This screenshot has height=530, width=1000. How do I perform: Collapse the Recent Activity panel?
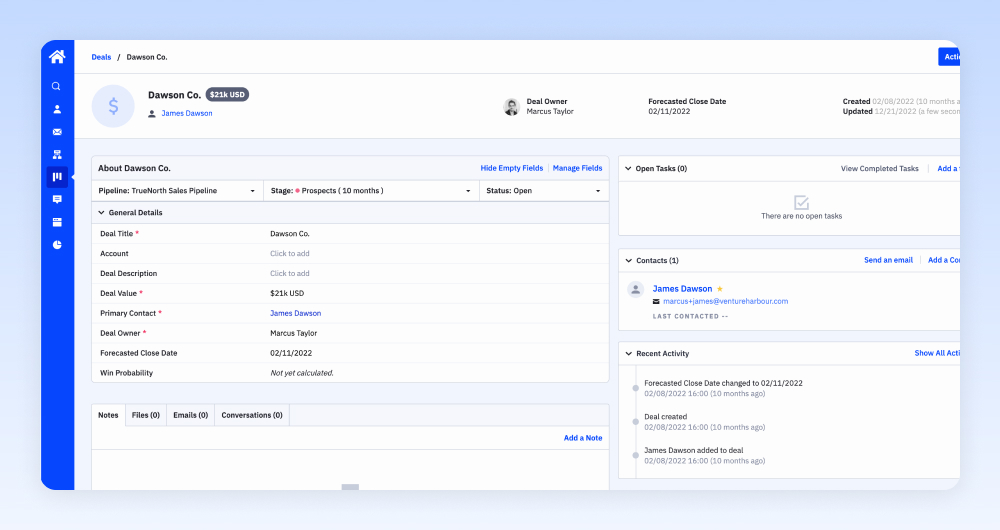pyautogui.click(x=628, y=353)
